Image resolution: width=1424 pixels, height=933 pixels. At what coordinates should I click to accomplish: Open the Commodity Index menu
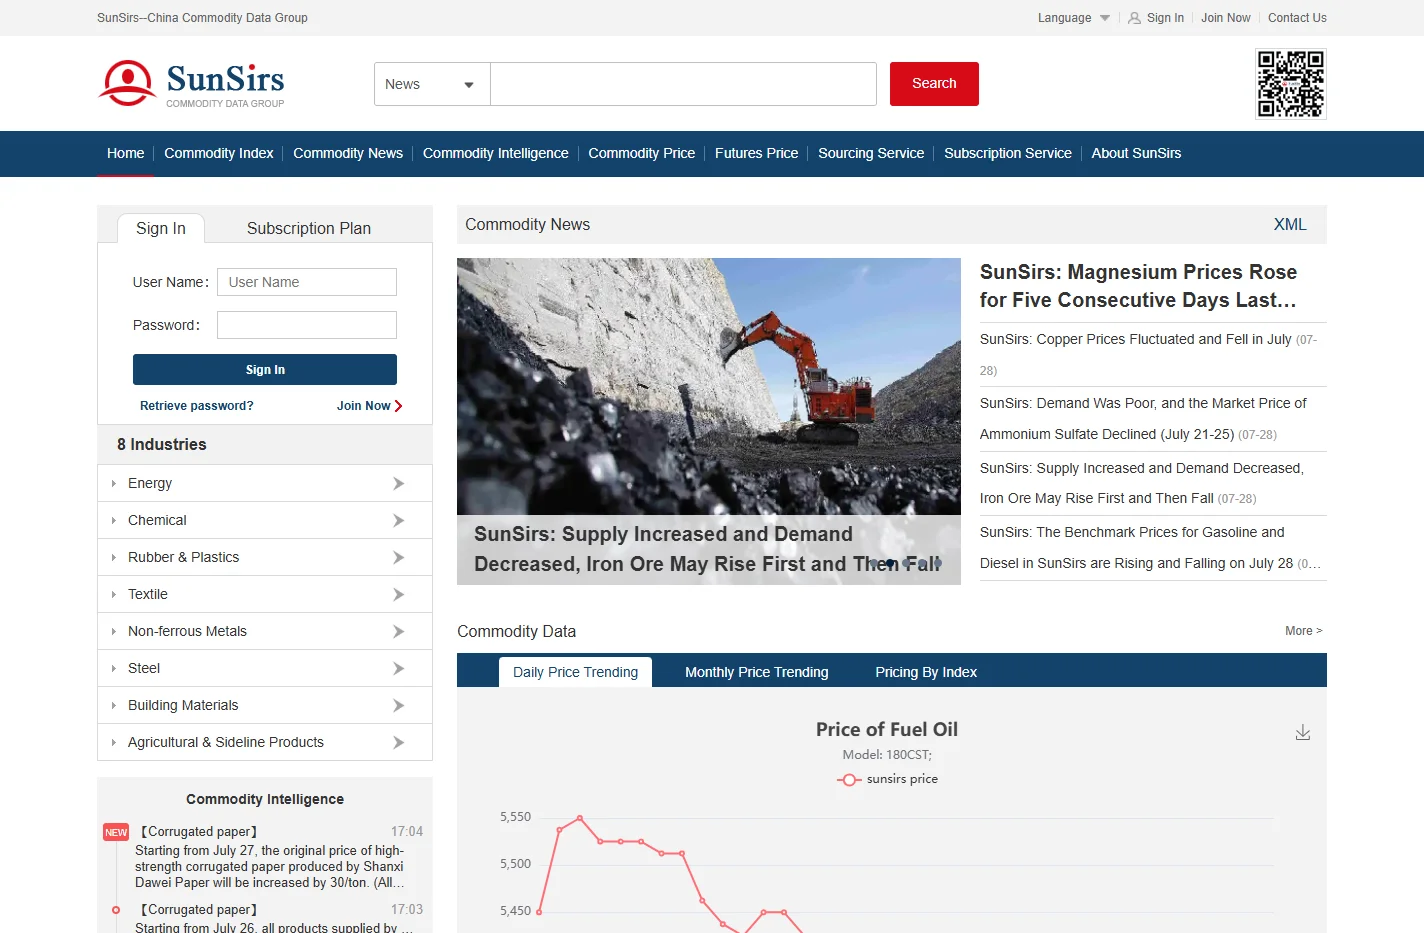tap(219, 153)
